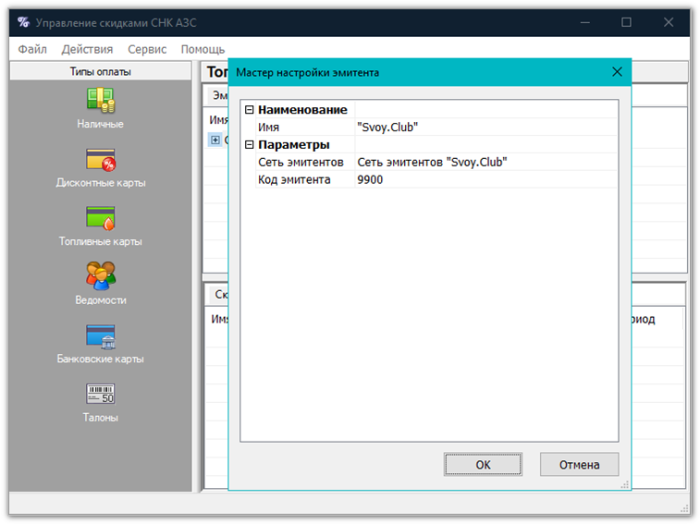This screenshot has width=700, height=524.
Task: Select the Топливные карты fuel cards icon
Action: coord(100,218)
